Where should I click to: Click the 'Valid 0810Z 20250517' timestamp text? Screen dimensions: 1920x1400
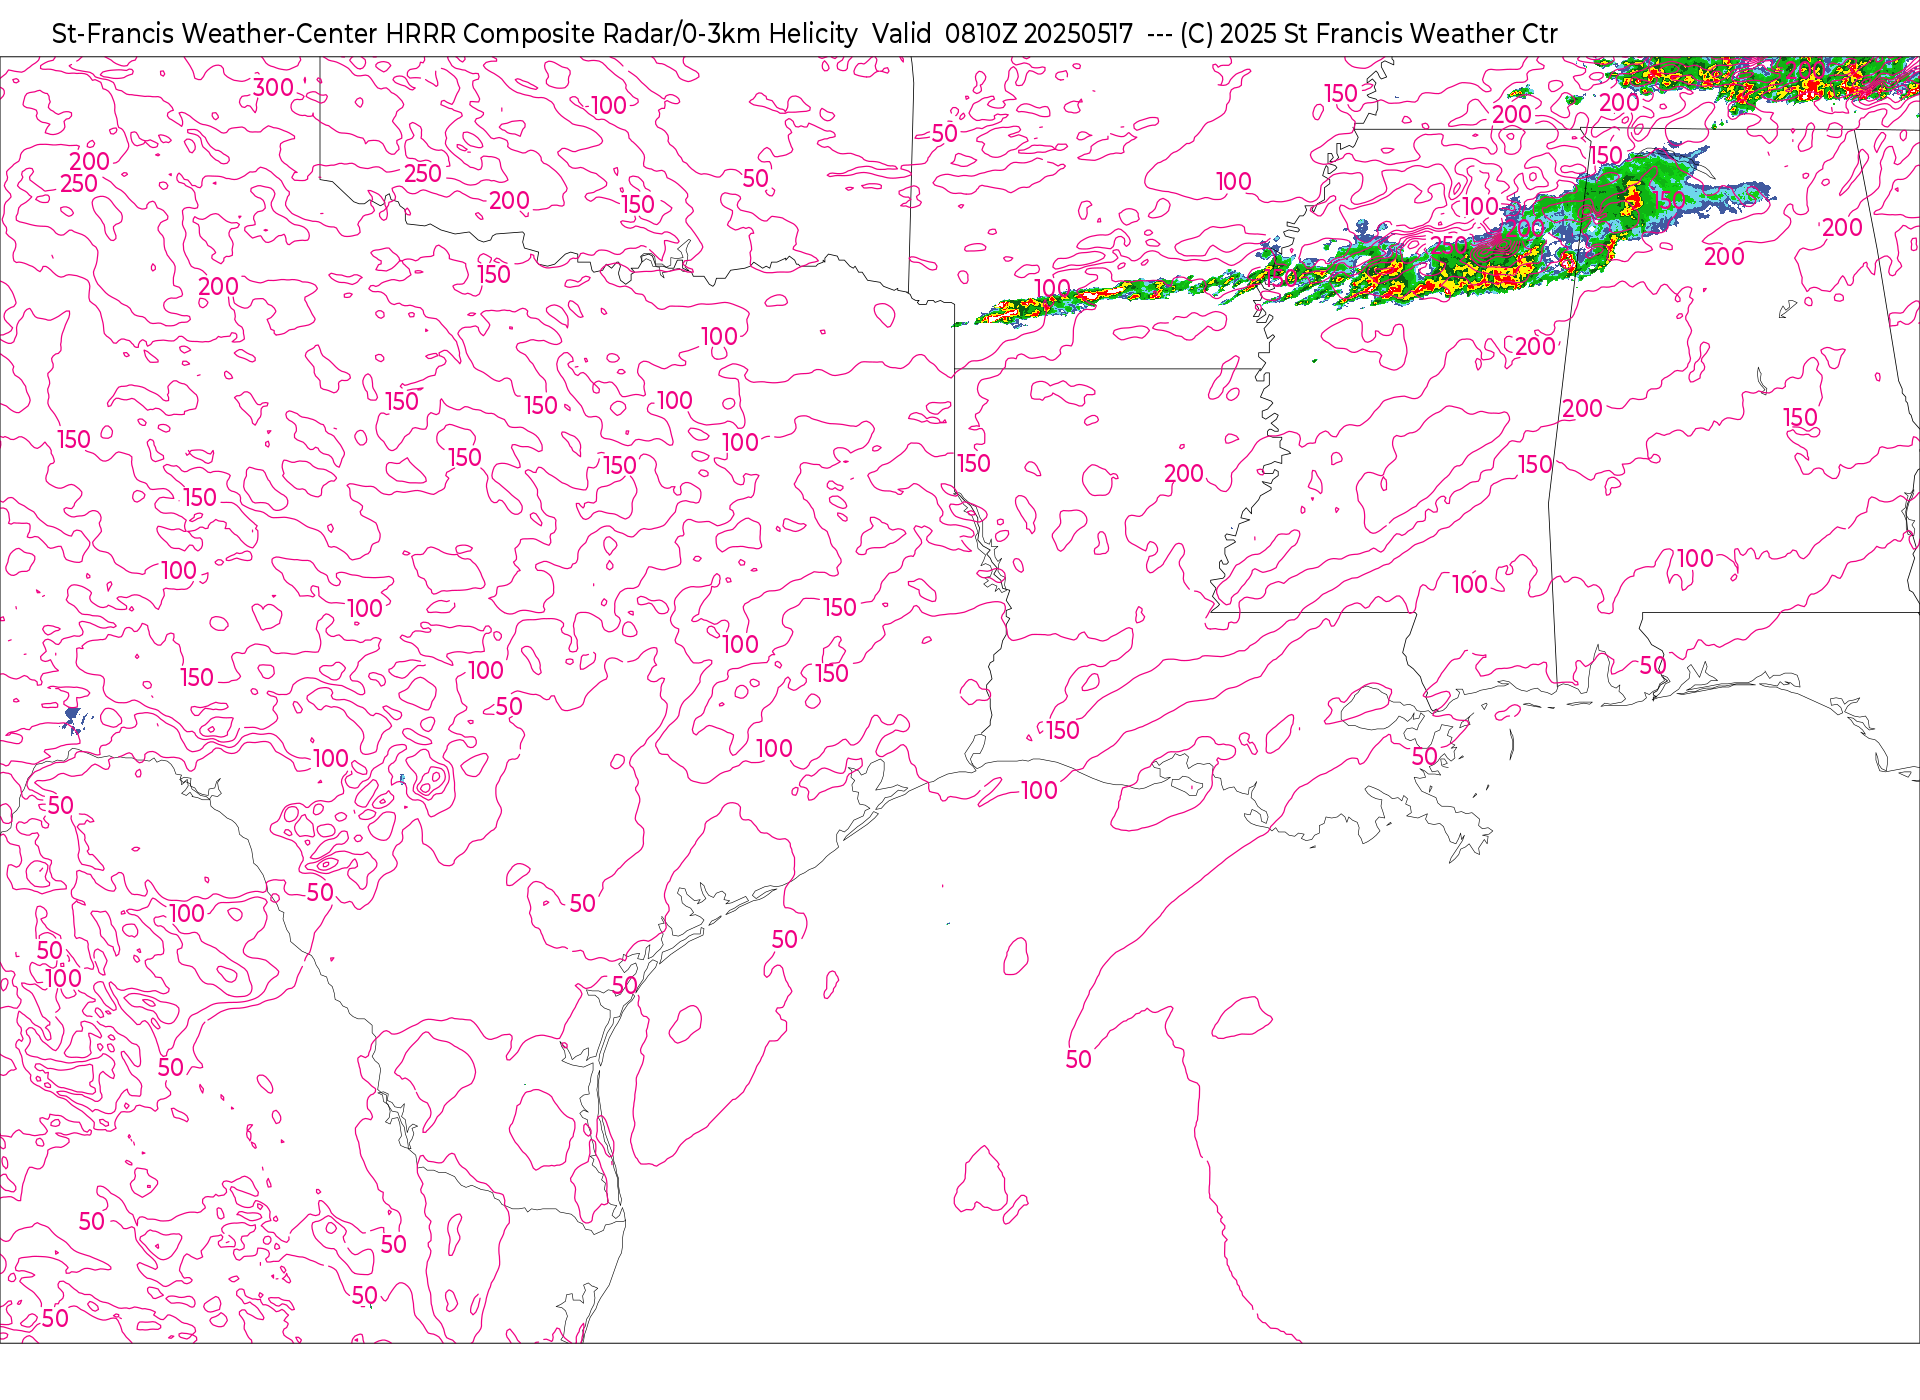[x=1002, y=34]
